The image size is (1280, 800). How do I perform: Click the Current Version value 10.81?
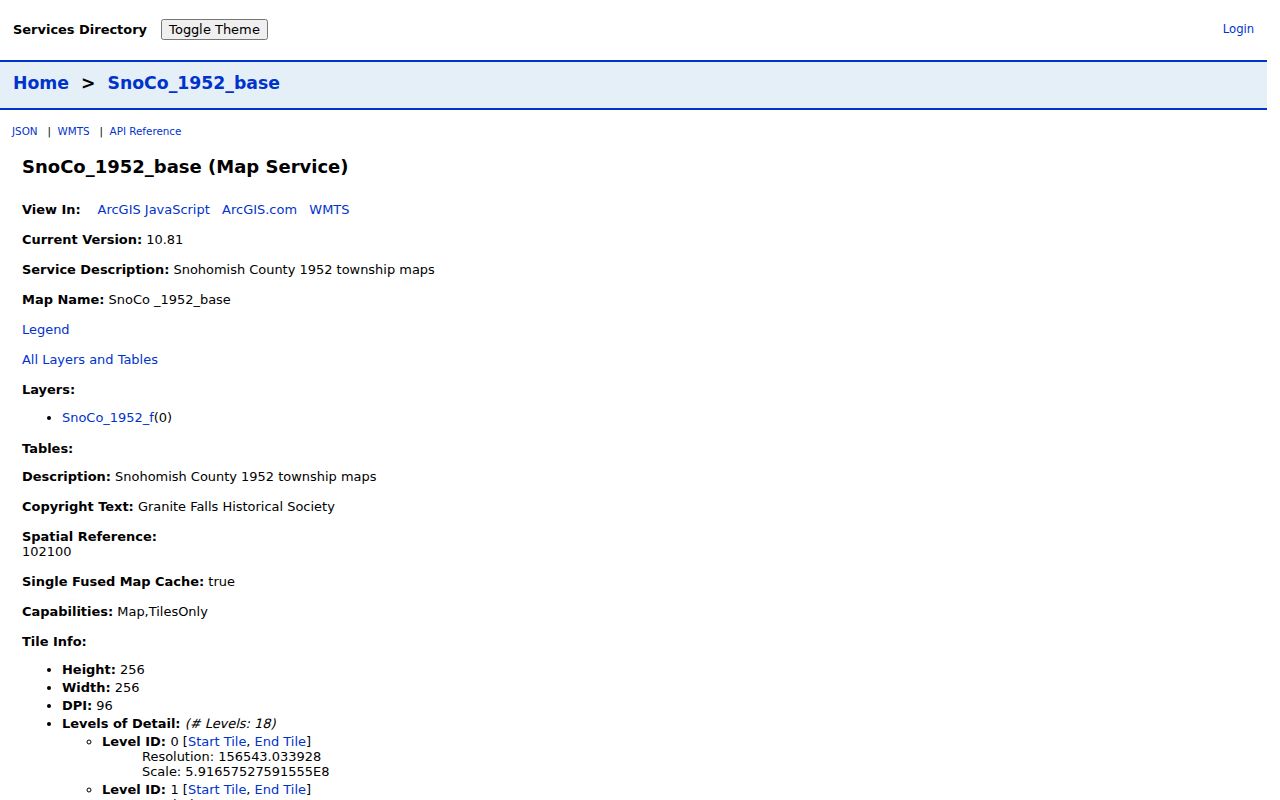[165, 240]
